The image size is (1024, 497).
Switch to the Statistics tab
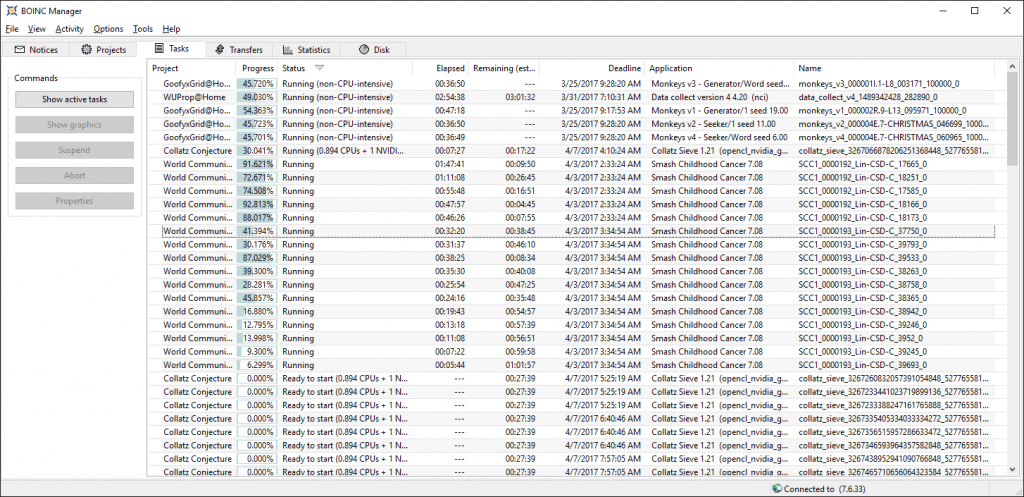point(306,50)
